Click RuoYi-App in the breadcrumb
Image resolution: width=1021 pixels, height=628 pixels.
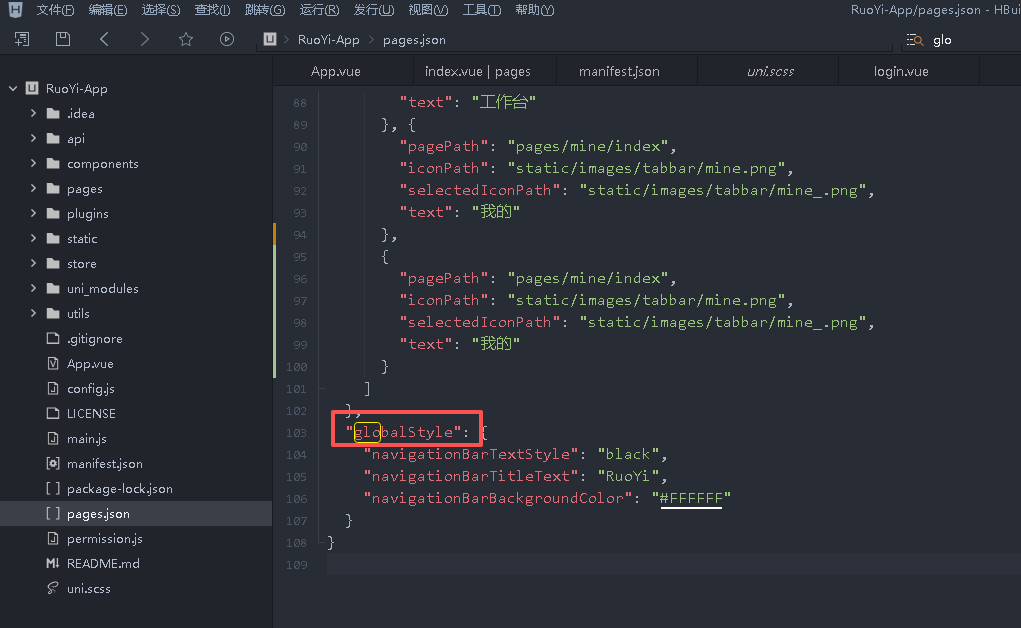328,40
